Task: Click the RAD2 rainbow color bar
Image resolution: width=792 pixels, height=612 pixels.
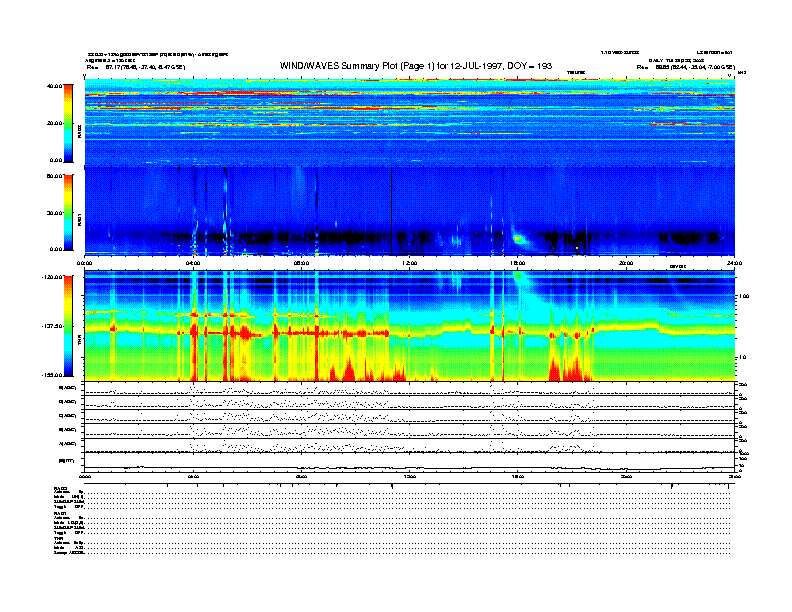Action: click(68, 123)
